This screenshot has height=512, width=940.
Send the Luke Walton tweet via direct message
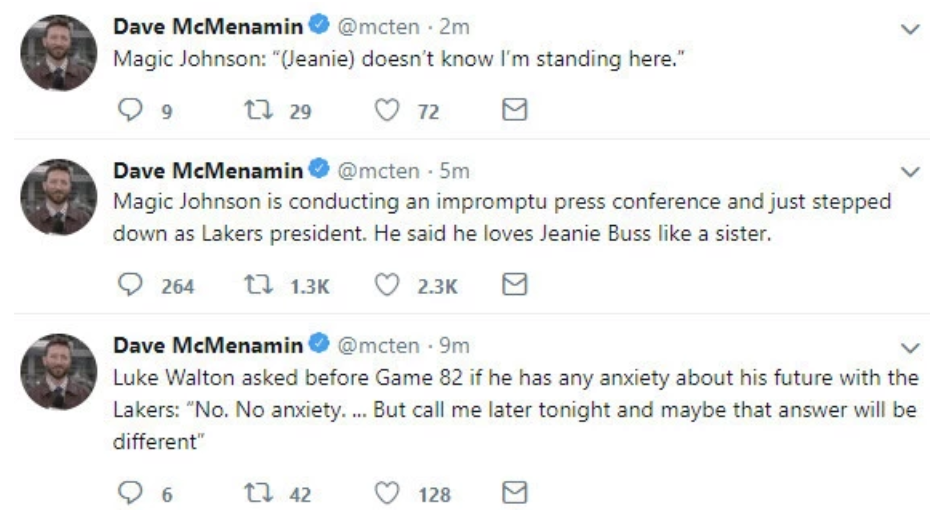coord(513,493)
